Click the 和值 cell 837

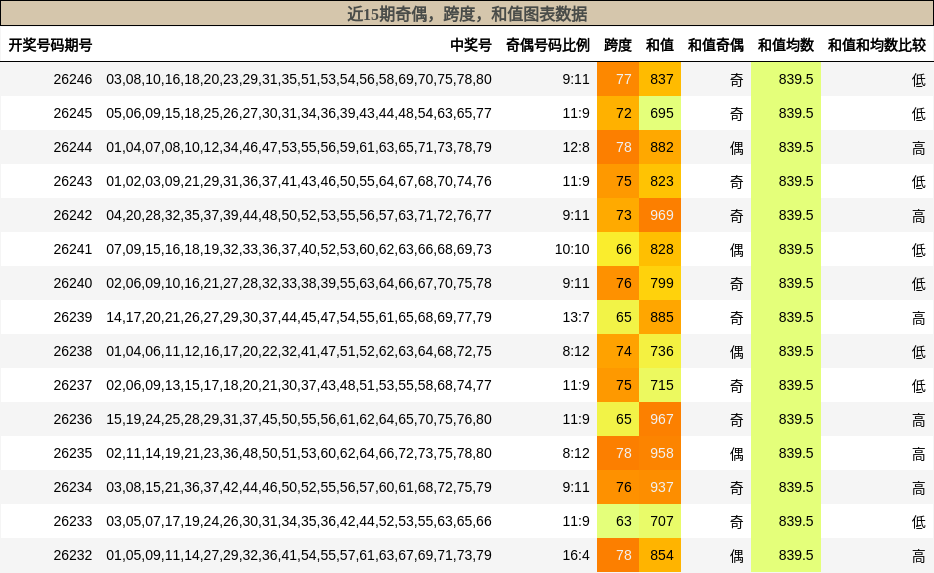click(x=660, y=79)
